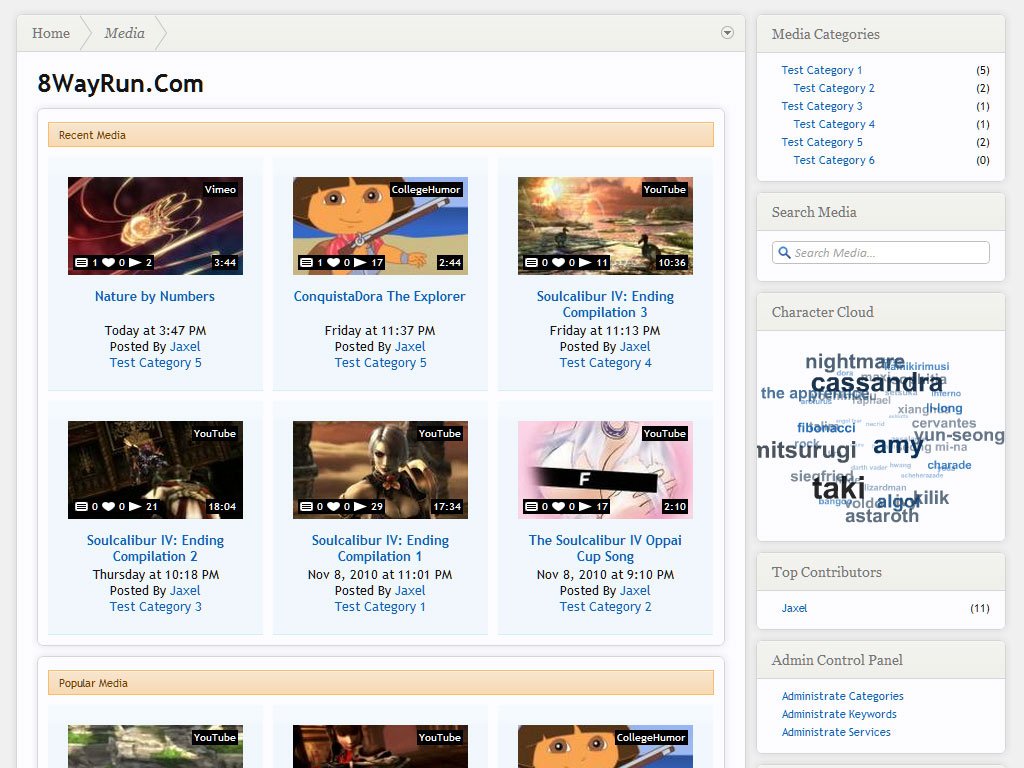Click YouTube badge on Ending Compilation 3
The width and height of the screenshot is (1024, 768).
[664, 189]
